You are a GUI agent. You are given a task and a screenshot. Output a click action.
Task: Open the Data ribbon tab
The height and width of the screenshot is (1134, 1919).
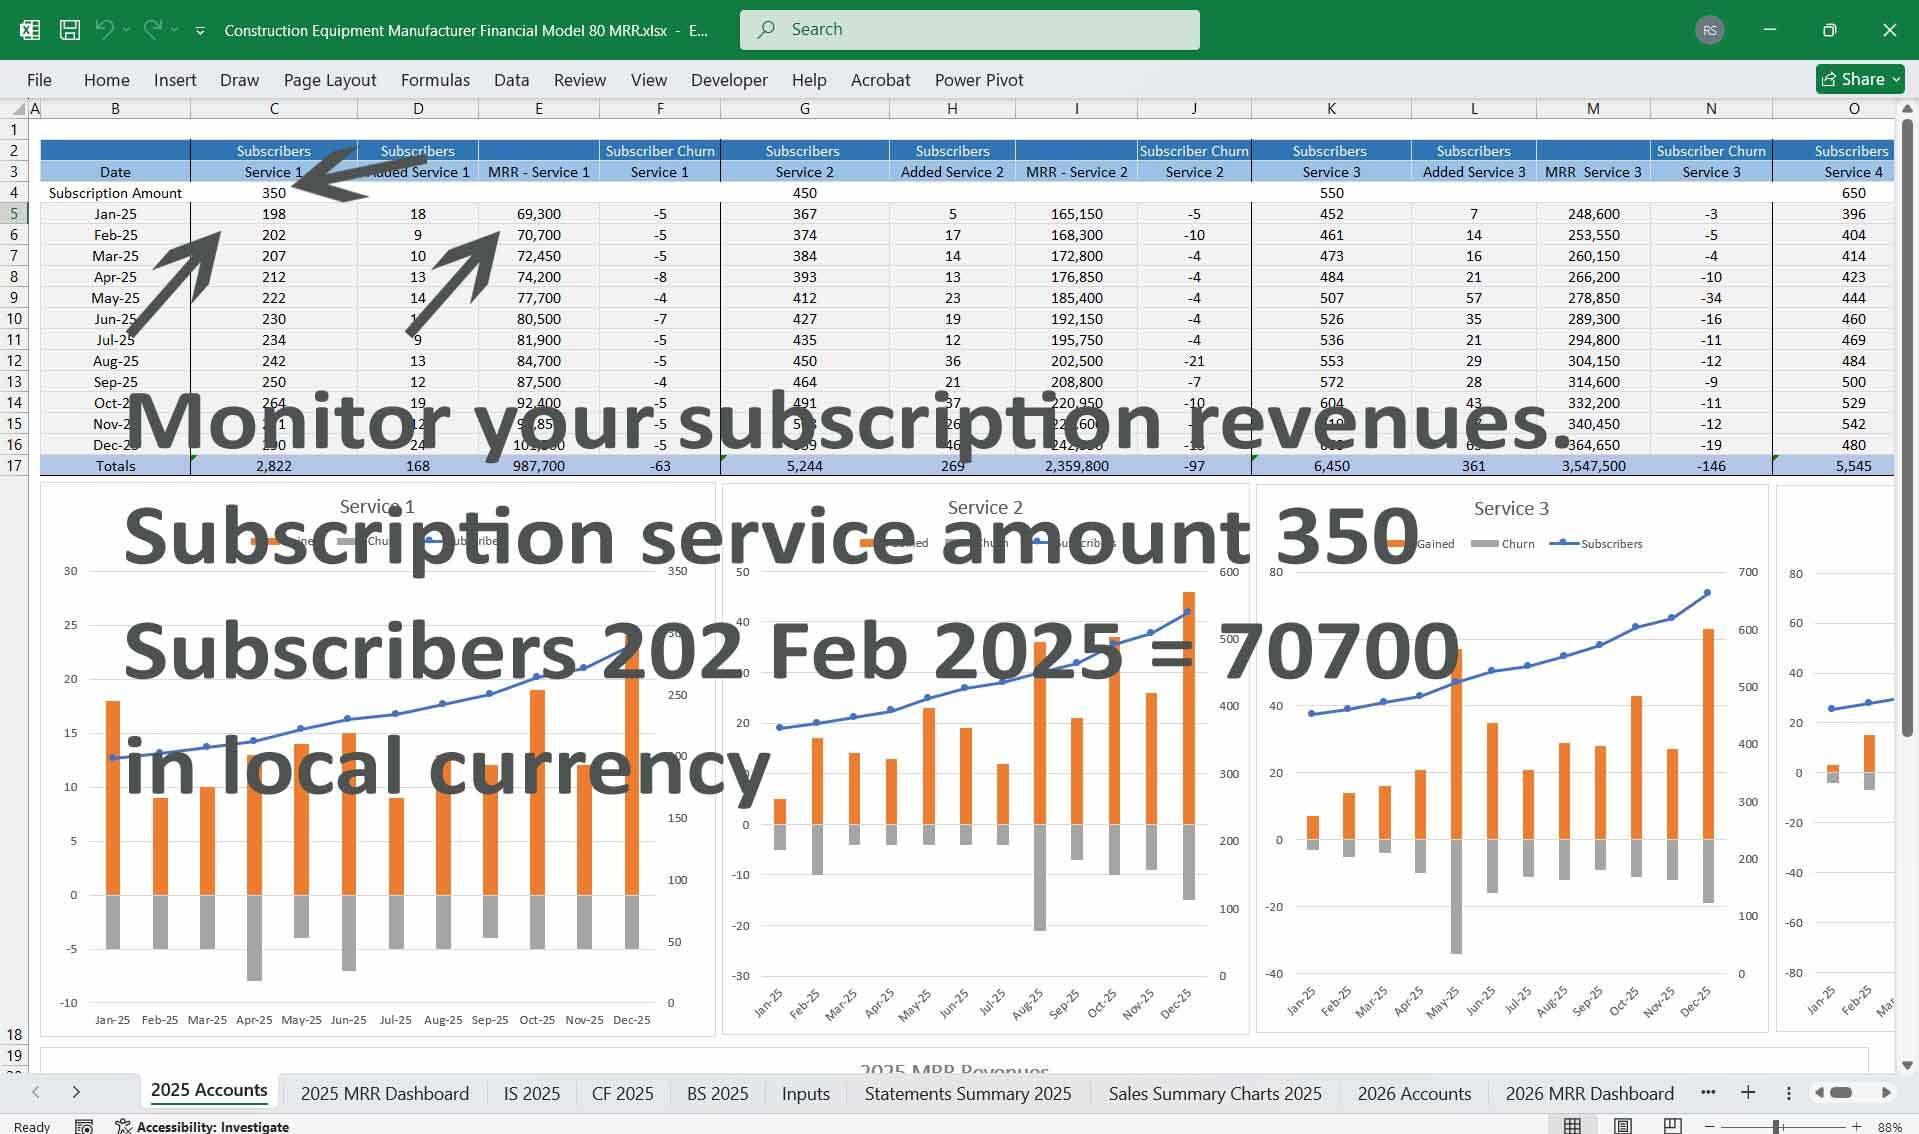click(511, 80)
